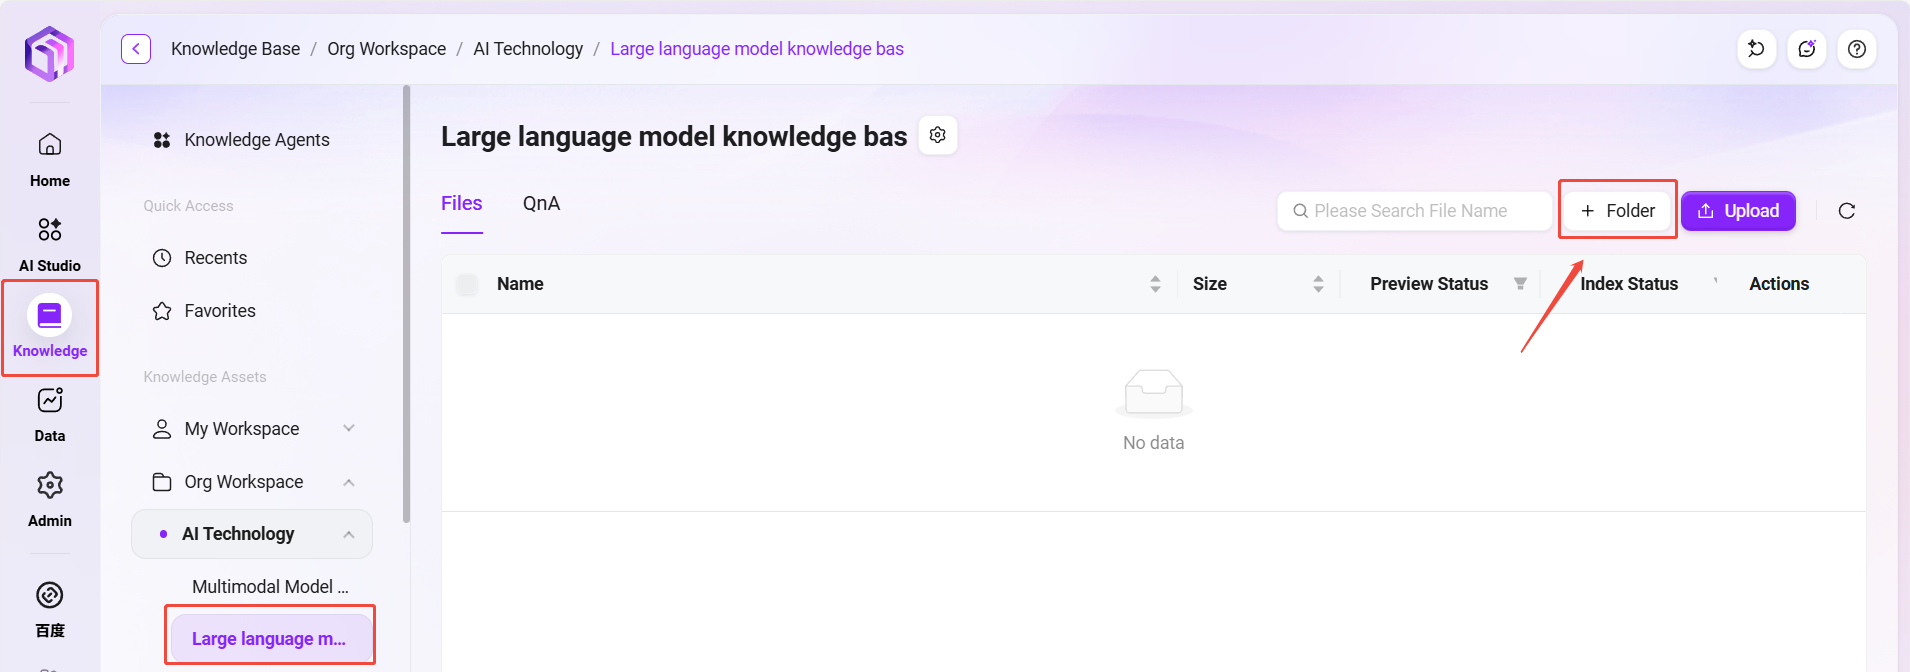
Task: Switch to the QnA tab
Action: 541,204
